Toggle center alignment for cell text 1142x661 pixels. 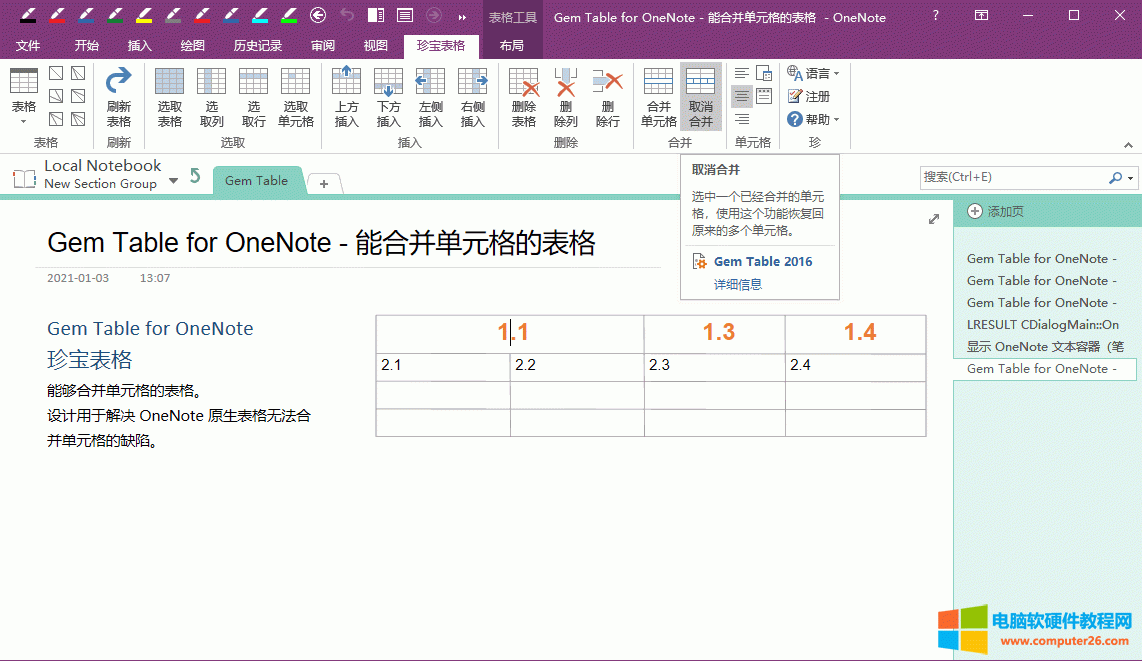click(x=741, y=96)
